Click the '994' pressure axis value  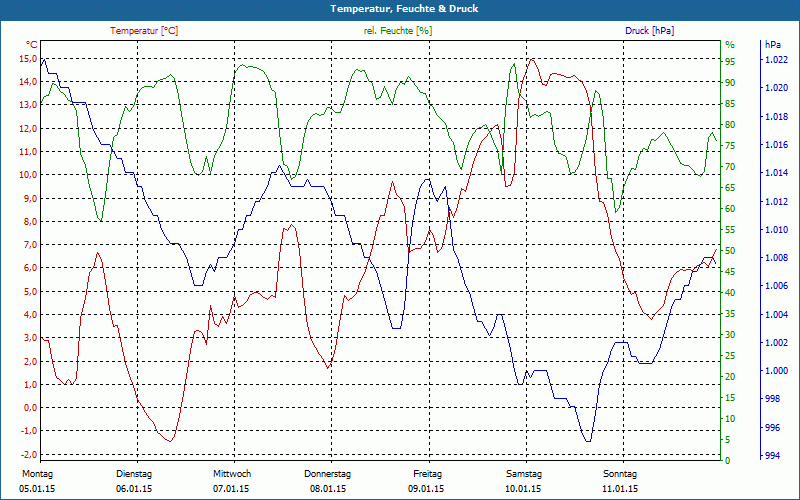click(773, 455)
